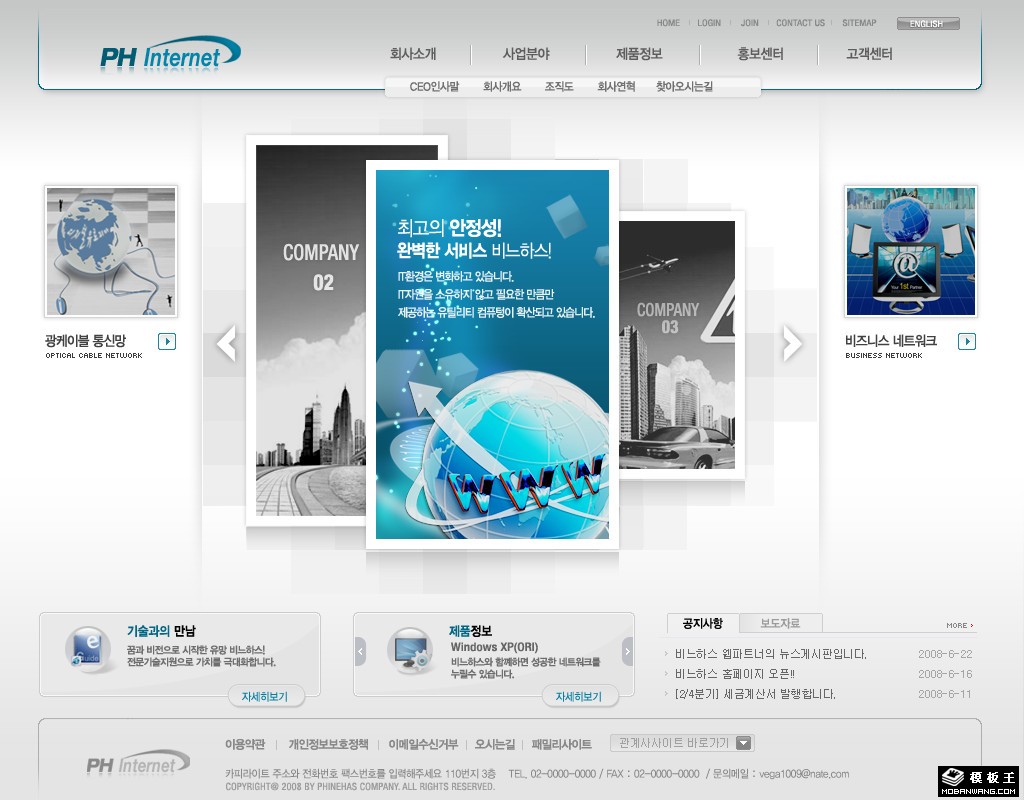Click the PH Internet logo in header
The height and width of the screenshot is (800, 1024).
point(170,54)
